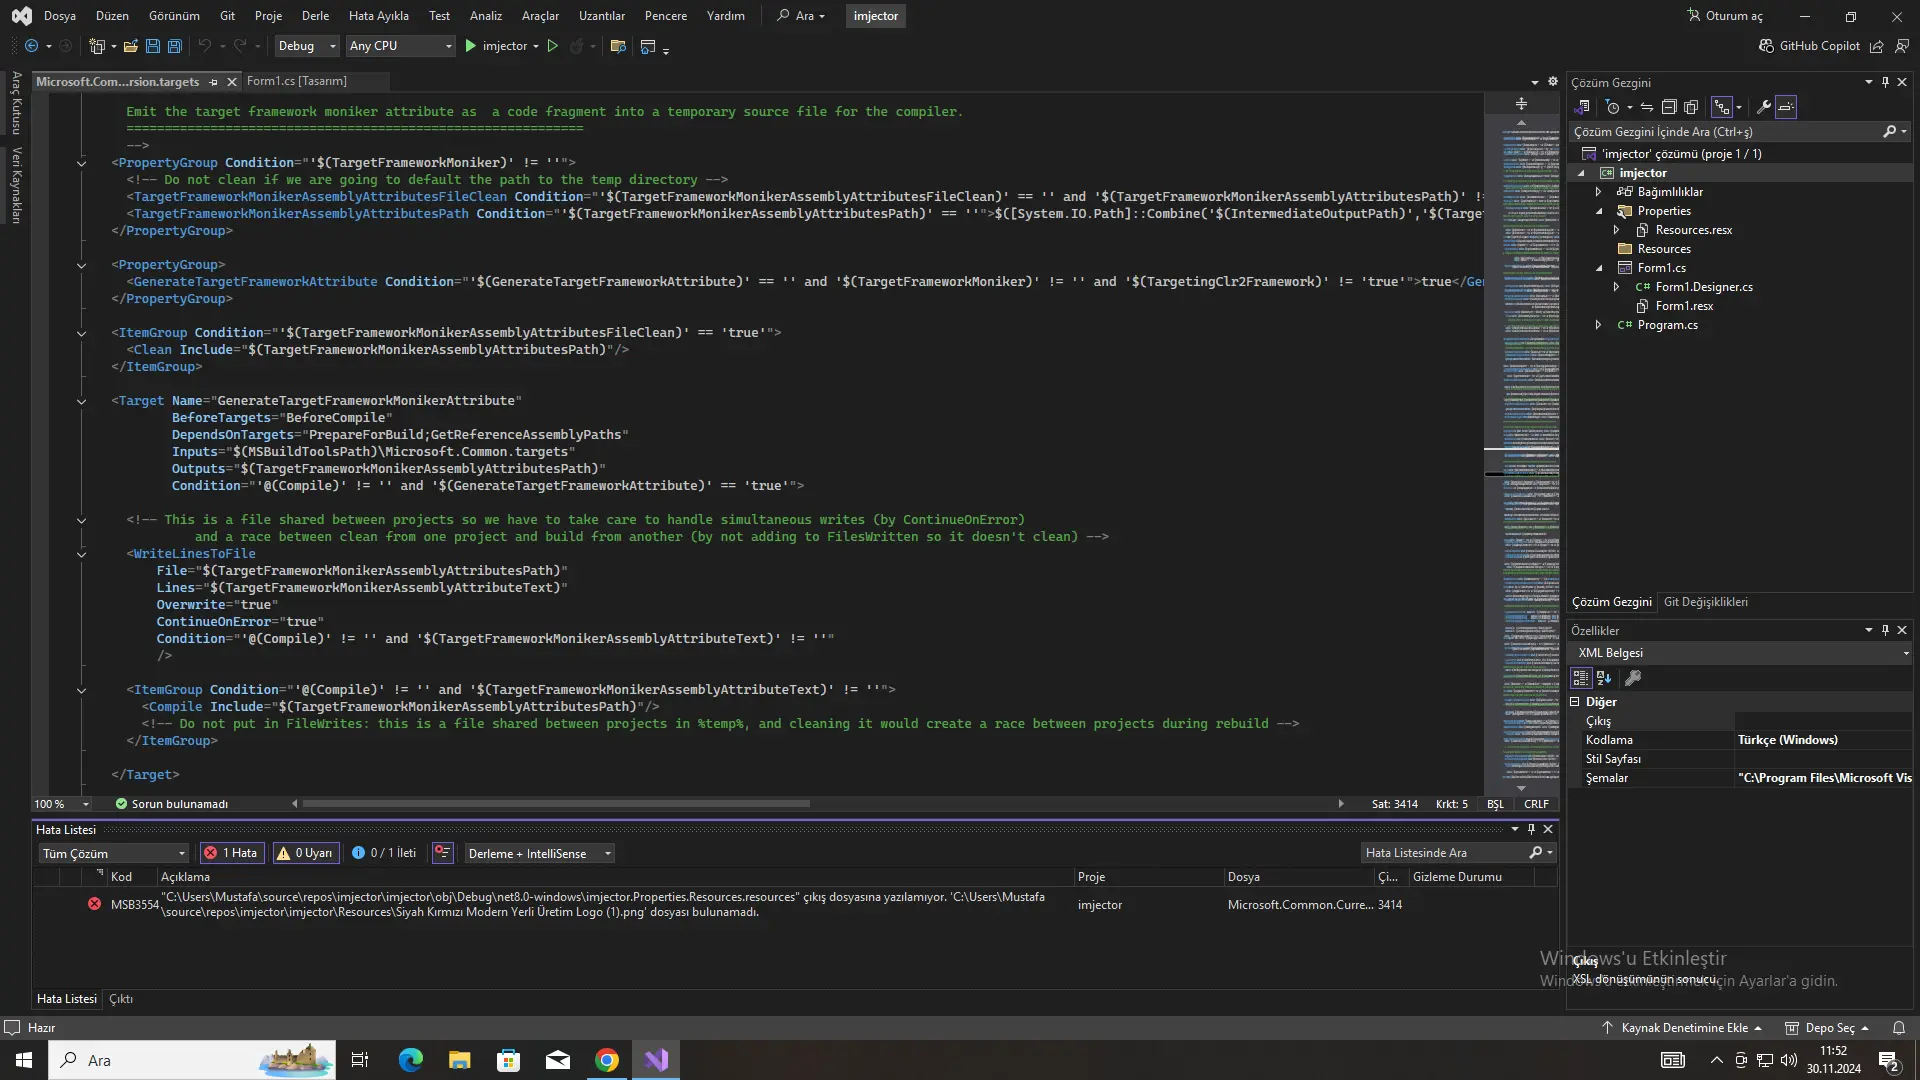Collapse the Diğer property category
The height and width of the screenshot is (1080, 1920).
[1575, 702]
